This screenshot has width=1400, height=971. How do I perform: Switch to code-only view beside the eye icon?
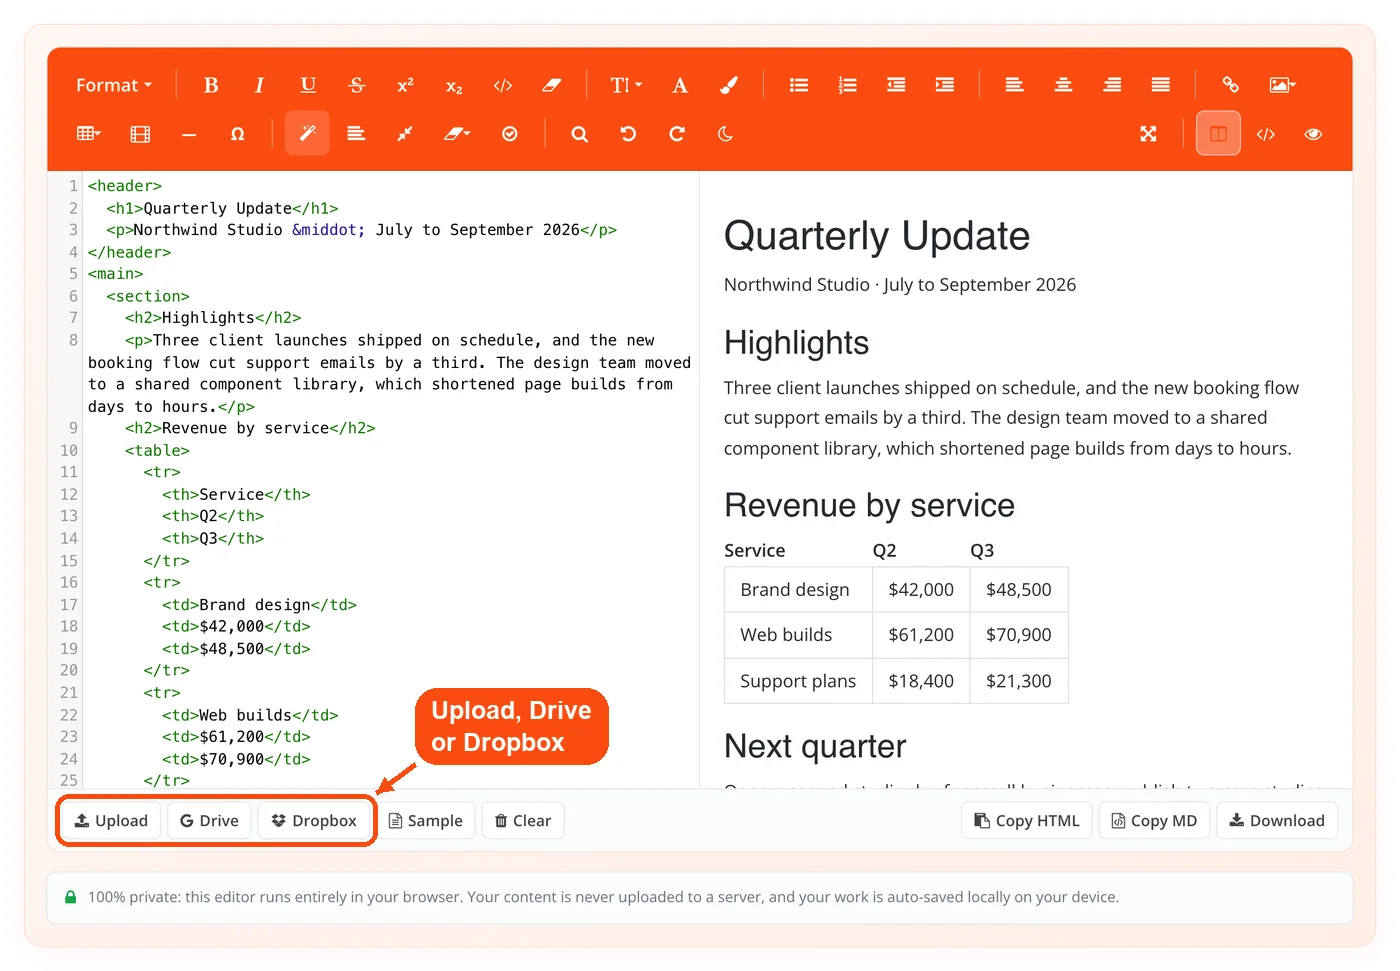tap(1266, 134)
